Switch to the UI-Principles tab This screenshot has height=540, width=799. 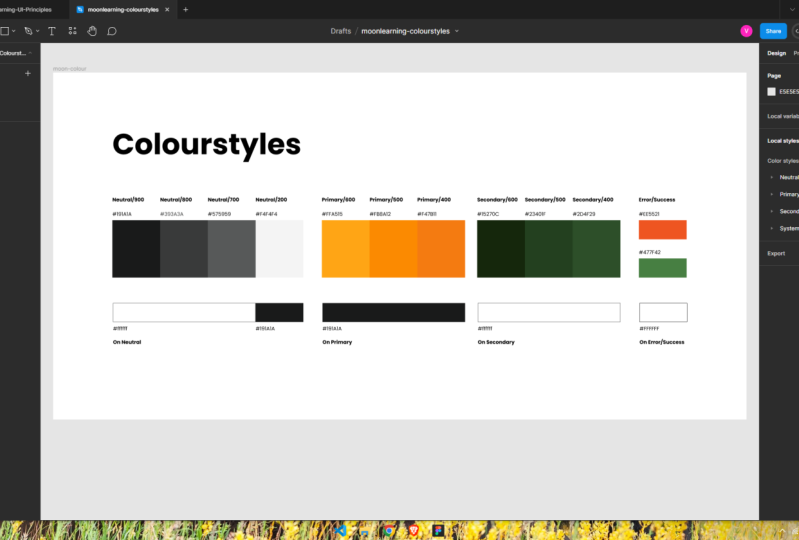[25, 10]
